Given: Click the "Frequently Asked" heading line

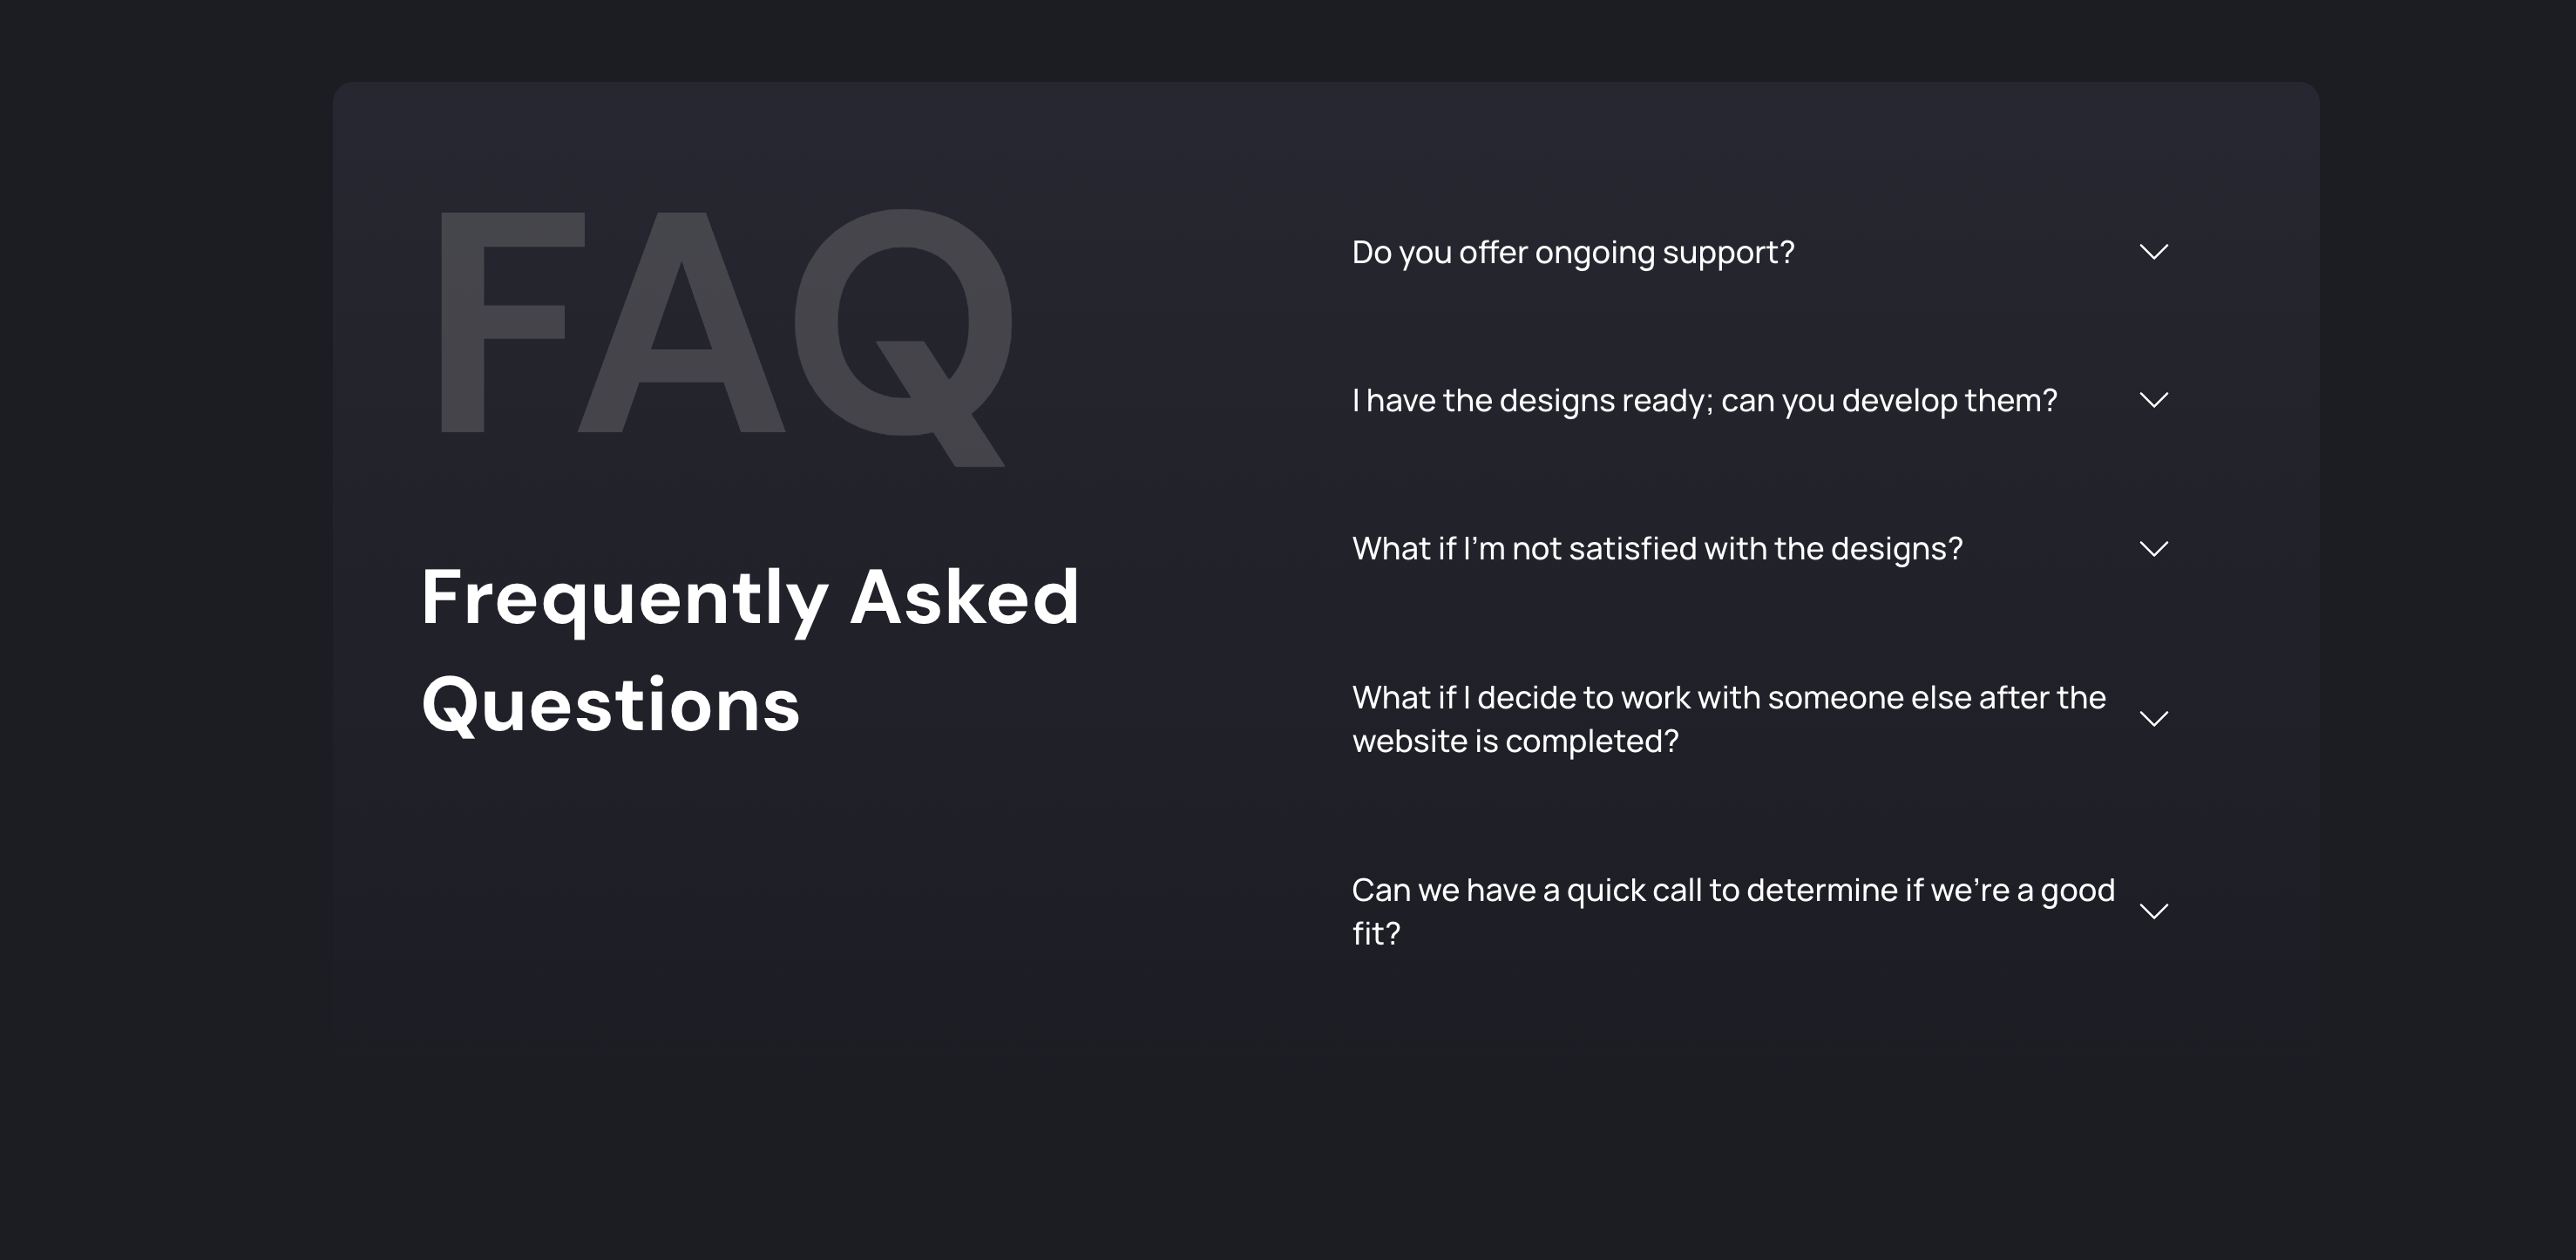Looking at the screenshot, I should pos(750,599).
